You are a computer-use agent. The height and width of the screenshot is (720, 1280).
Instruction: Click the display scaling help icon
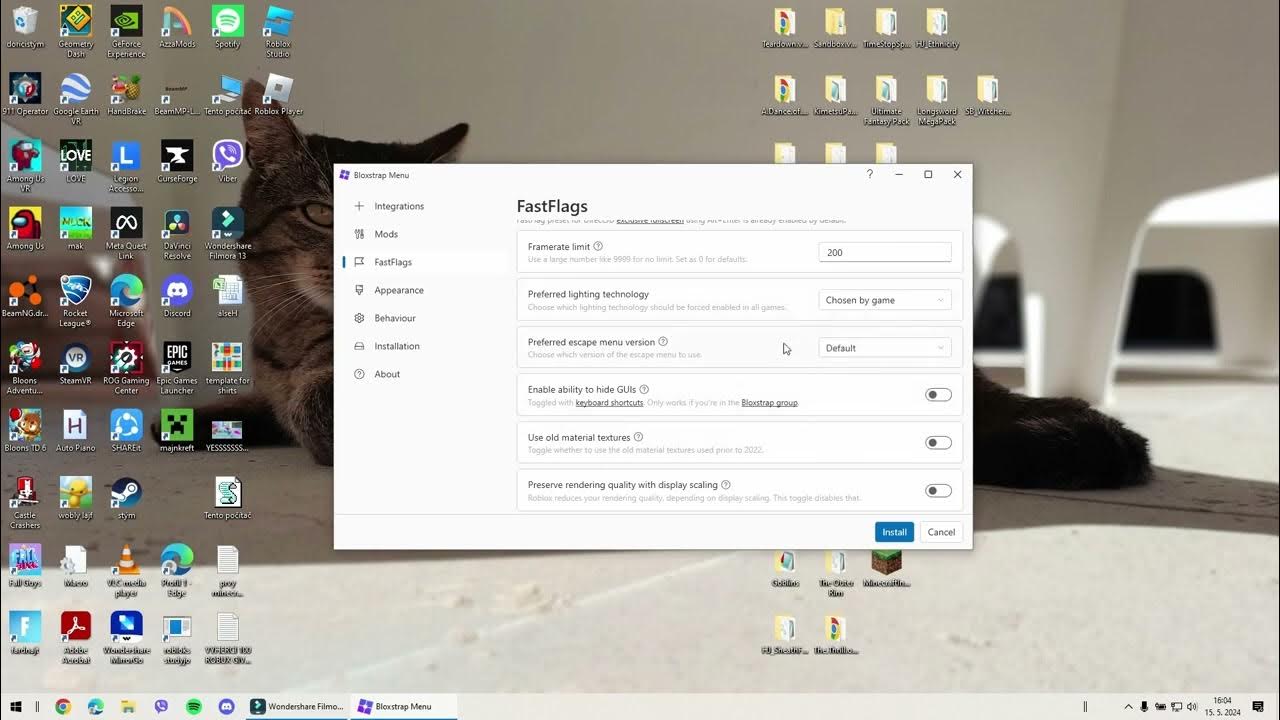(726, 485)
